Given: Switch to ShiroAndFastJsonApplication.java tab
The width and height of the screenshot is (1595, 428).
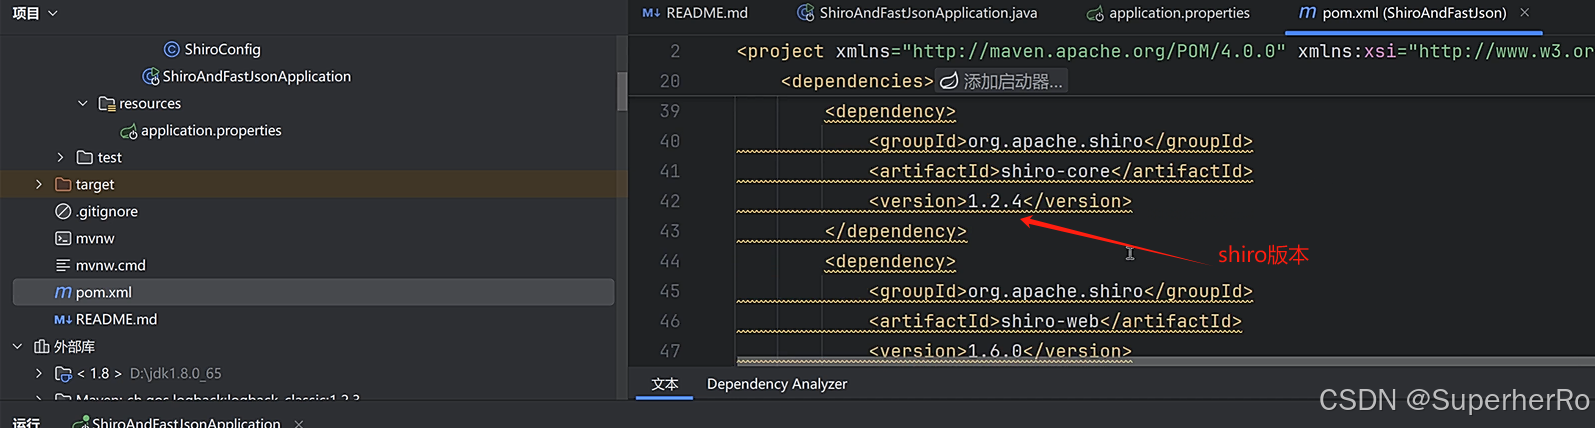Looking at the screenshot, I should click(x=917, y=13).
